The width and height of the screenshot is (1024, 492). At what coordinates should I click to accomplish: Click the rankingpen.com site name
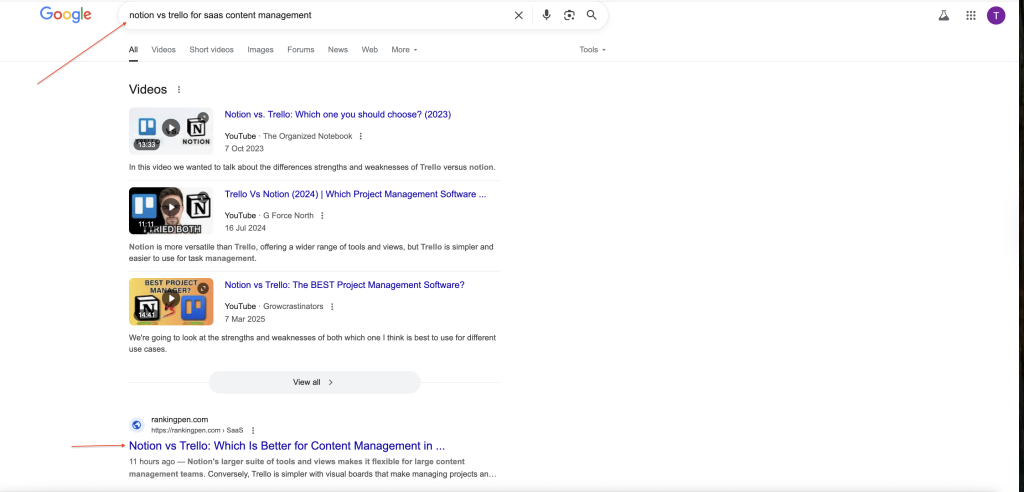click(180, 419)
